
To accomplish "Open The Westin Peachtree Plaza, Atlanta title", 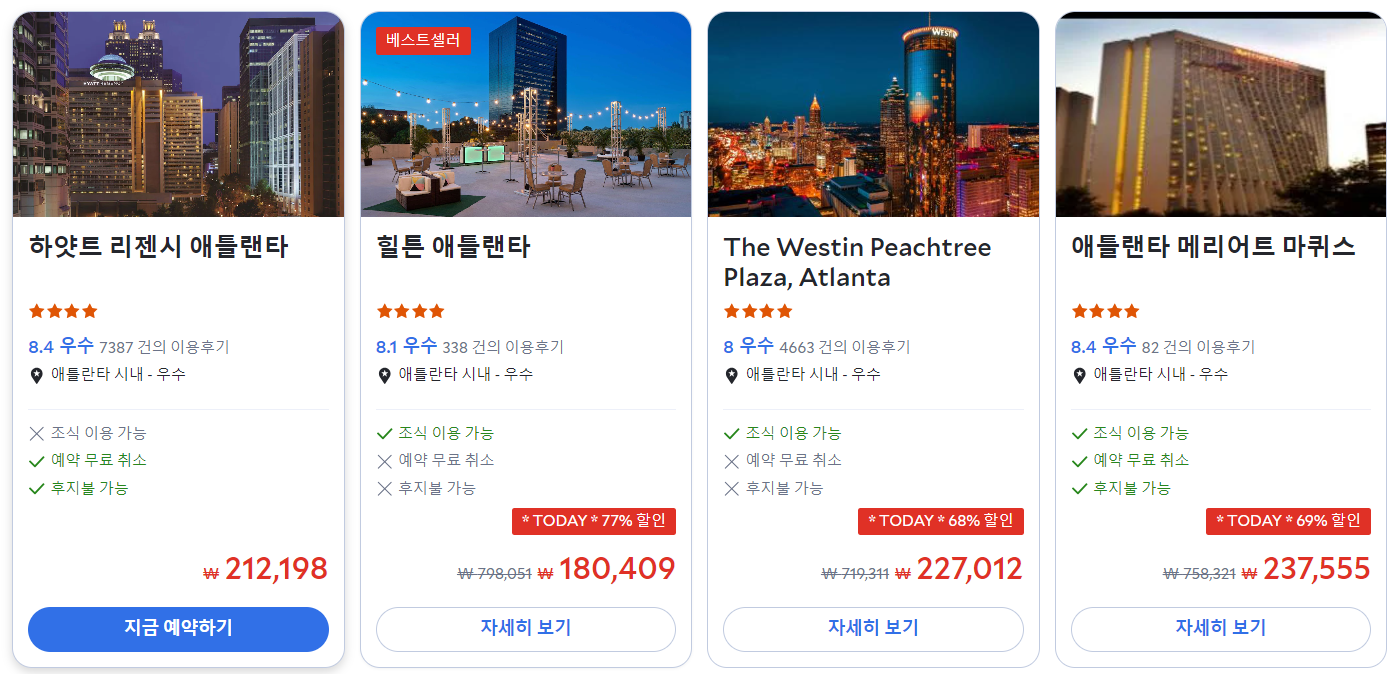I will 857,262.
